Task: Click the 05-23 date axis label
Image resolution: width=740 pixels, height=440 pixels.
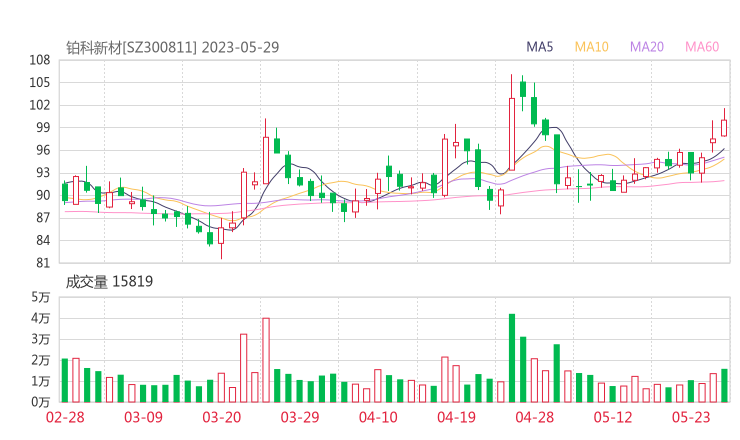Action: (691, 417)
